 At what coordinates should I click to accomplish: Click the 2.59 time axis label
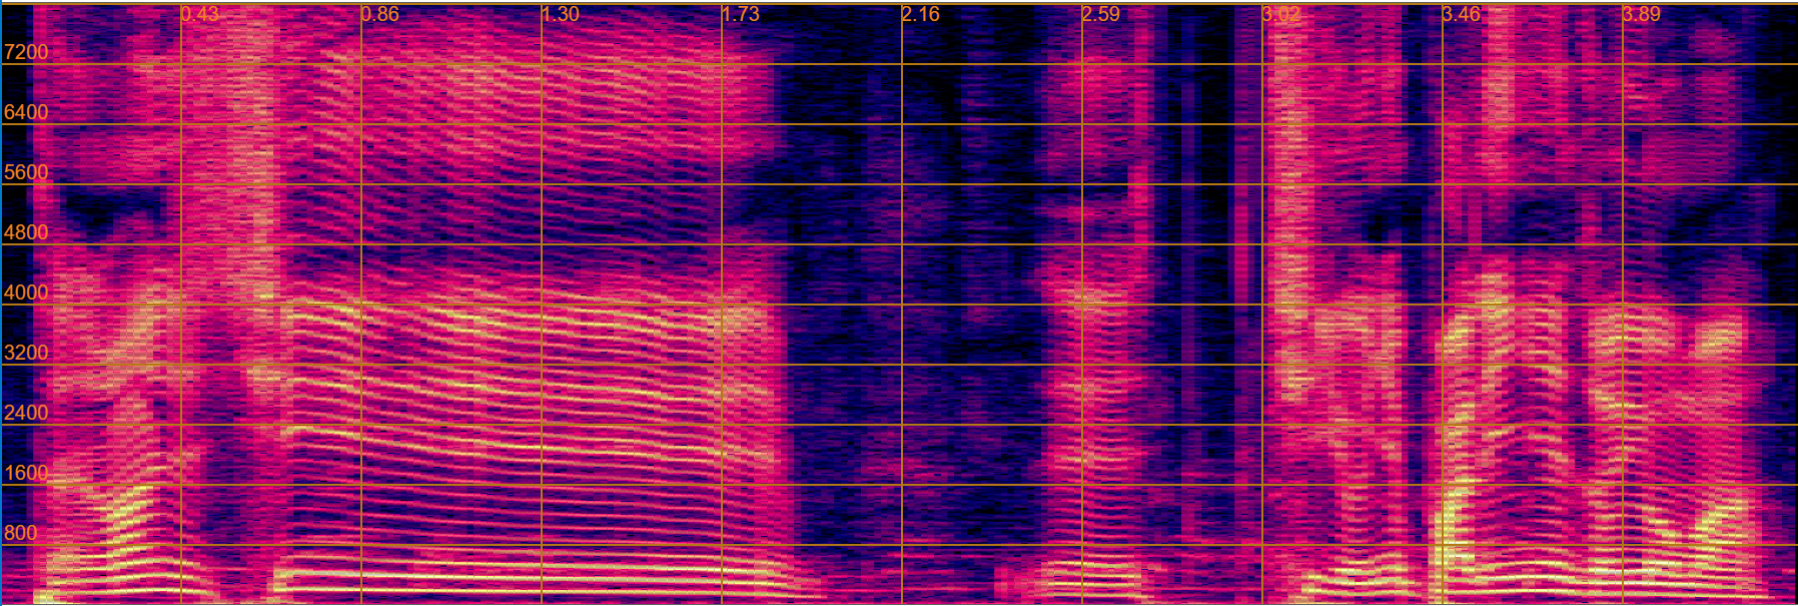tap(1101, 14)
